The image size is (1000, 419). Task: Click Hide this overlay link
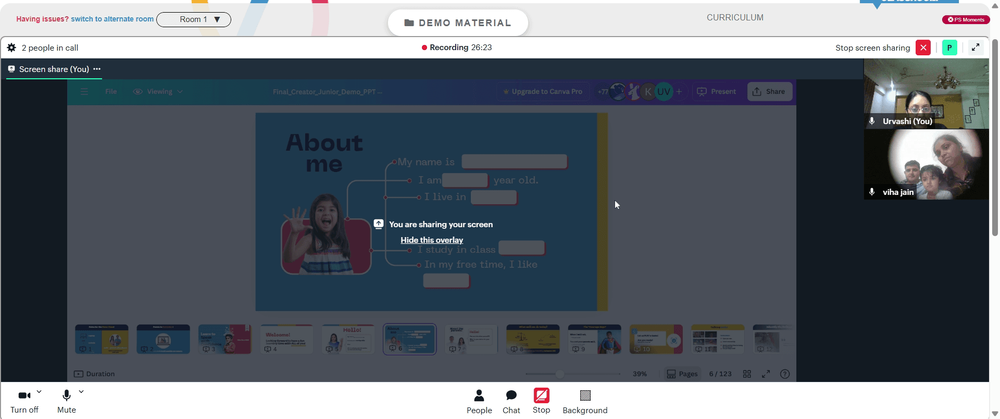tap(432, 240)
